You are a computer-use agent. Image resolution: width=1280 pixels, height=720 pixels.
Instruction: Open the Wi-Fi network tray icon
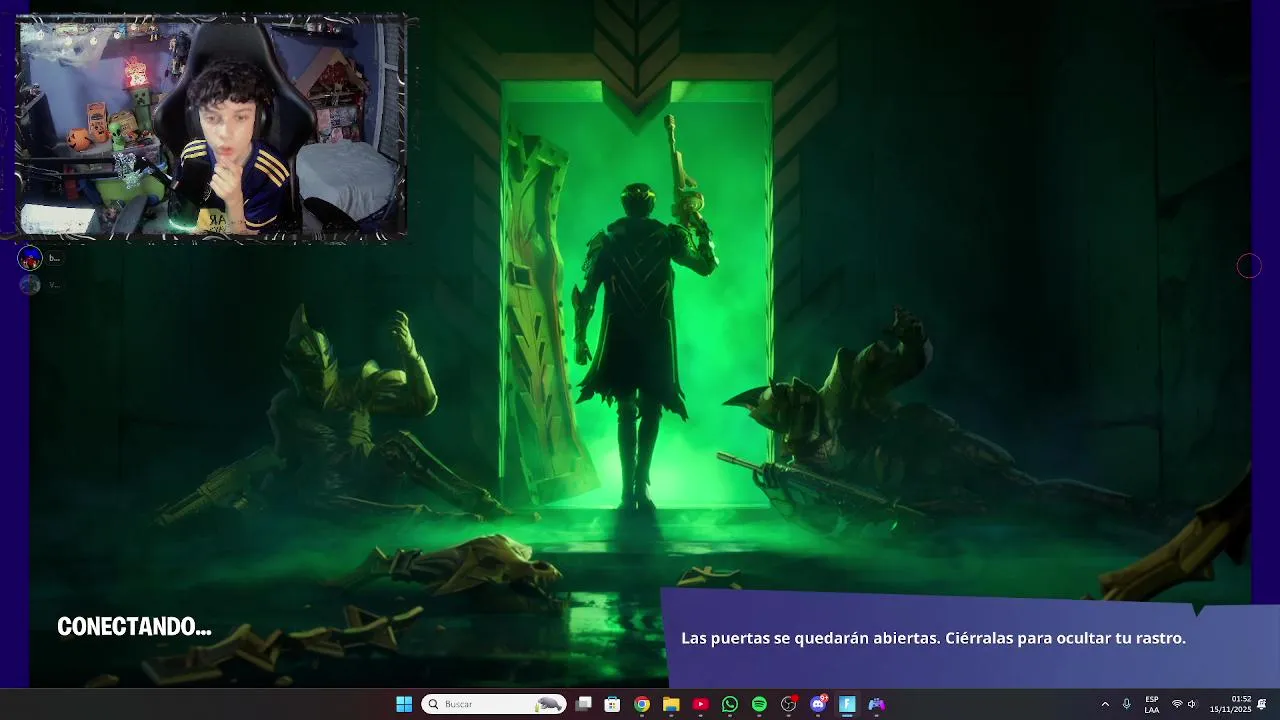pyautogui.click(x=1177, y=704)
